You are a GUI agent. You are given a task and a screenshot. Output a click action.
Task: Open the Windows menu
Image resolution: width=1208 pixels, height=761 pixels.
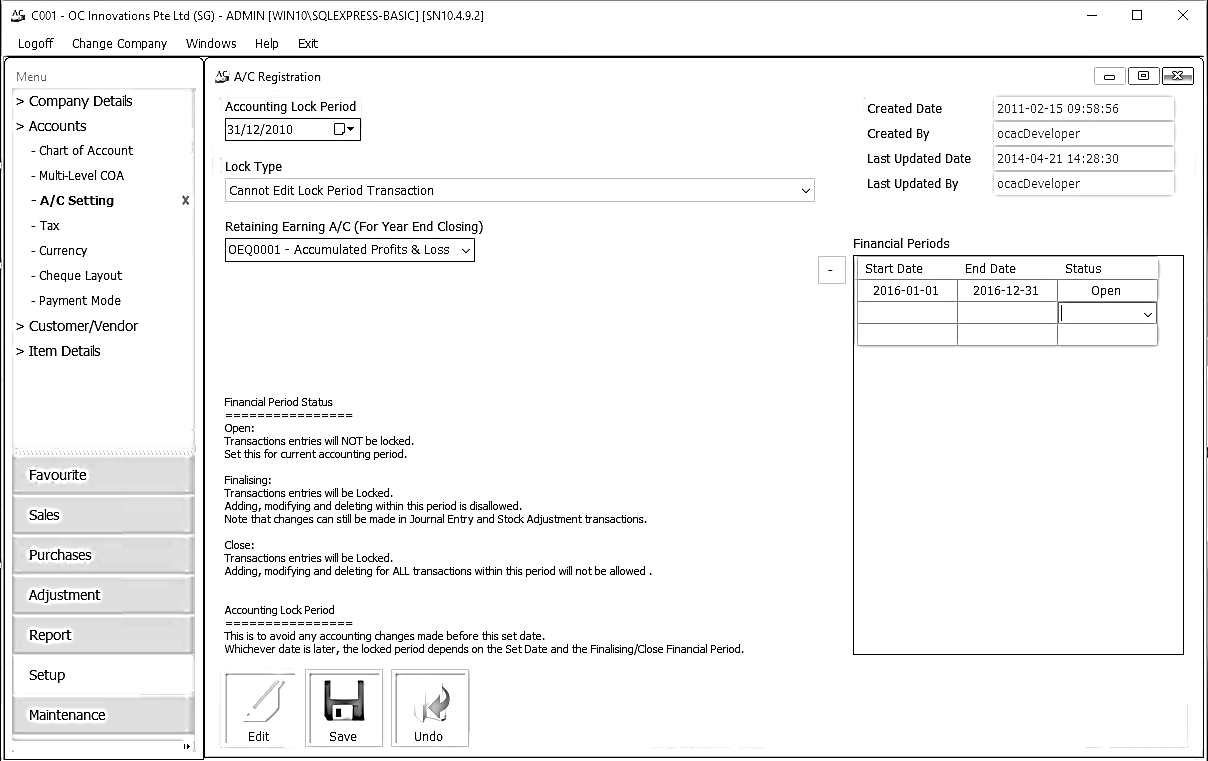pyautogui.click(x=211, y=43)
